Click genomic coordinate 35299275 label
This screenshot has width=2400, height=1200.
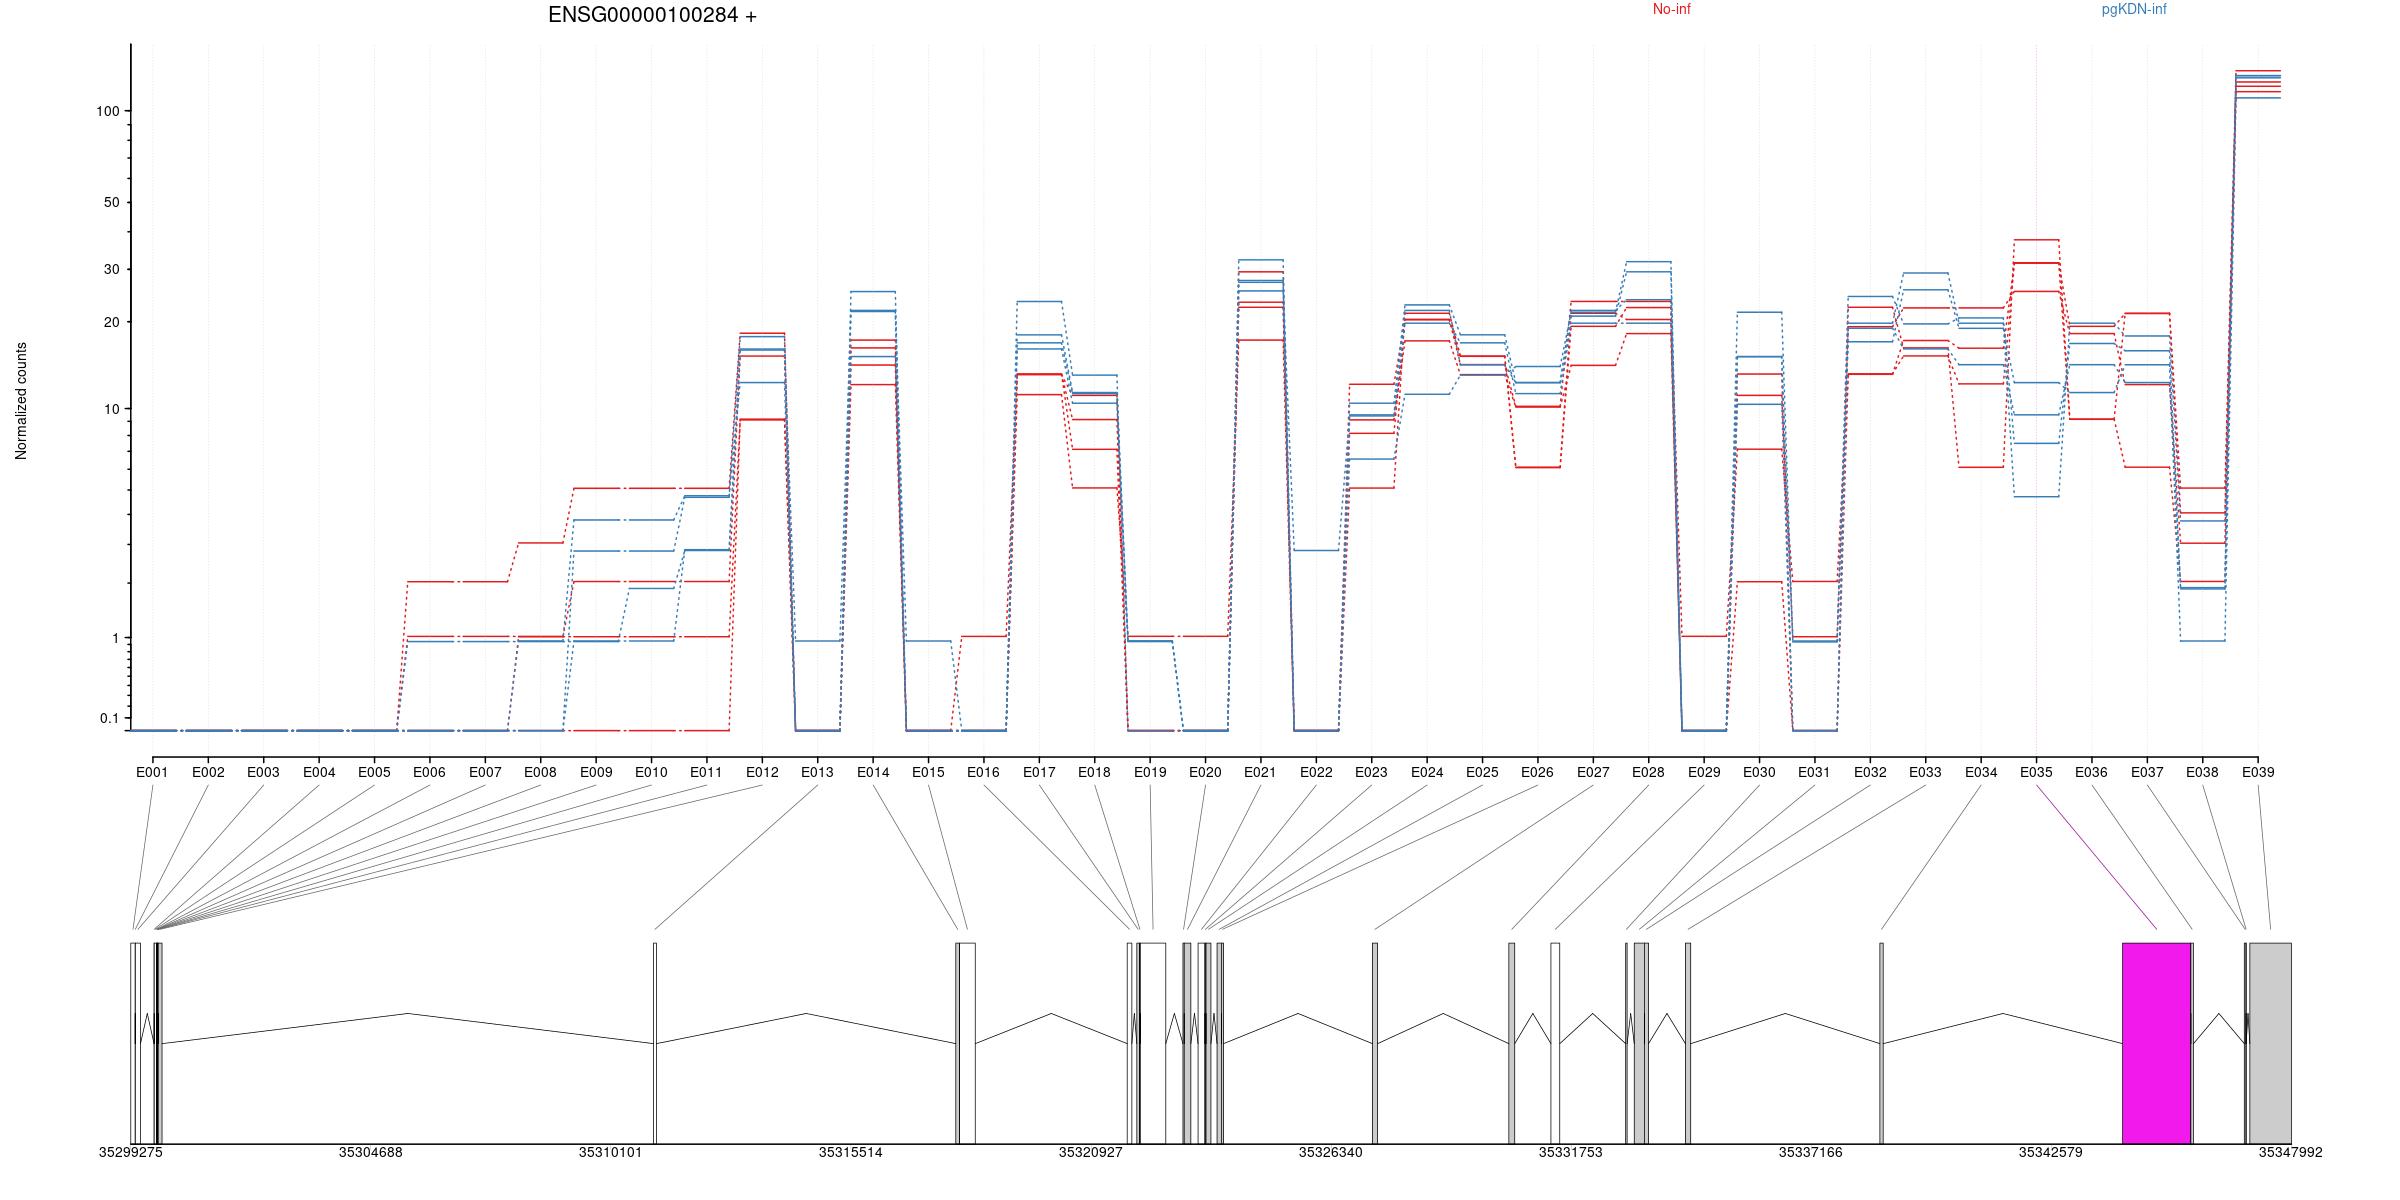(130, 1152)
